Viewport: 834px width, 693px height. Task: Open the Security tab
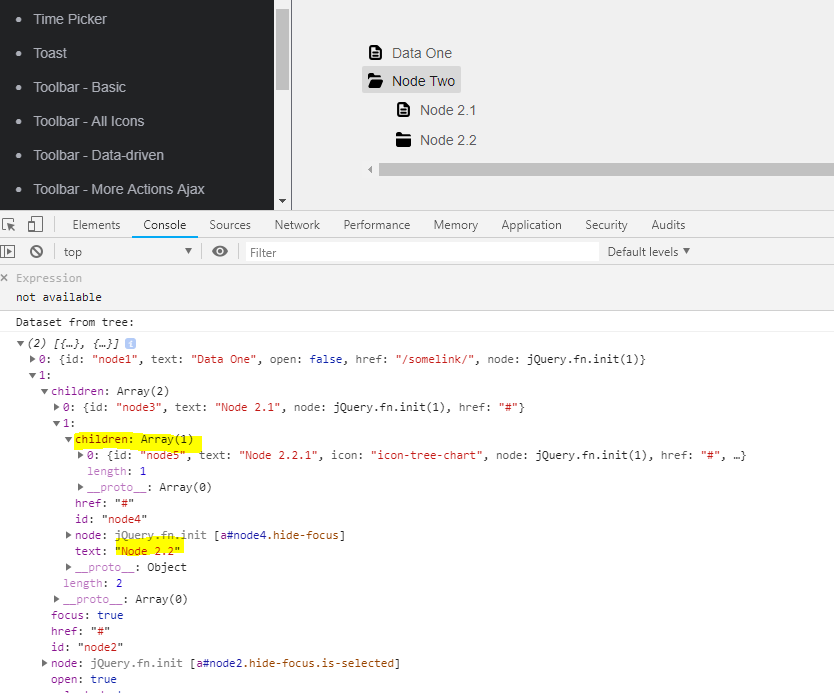[606, 225]
